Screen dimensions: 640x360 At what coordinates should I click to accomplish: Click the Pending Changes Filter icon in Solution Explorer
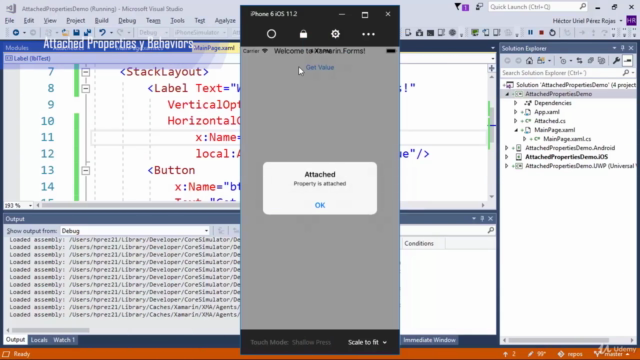[x=563, y=61]
